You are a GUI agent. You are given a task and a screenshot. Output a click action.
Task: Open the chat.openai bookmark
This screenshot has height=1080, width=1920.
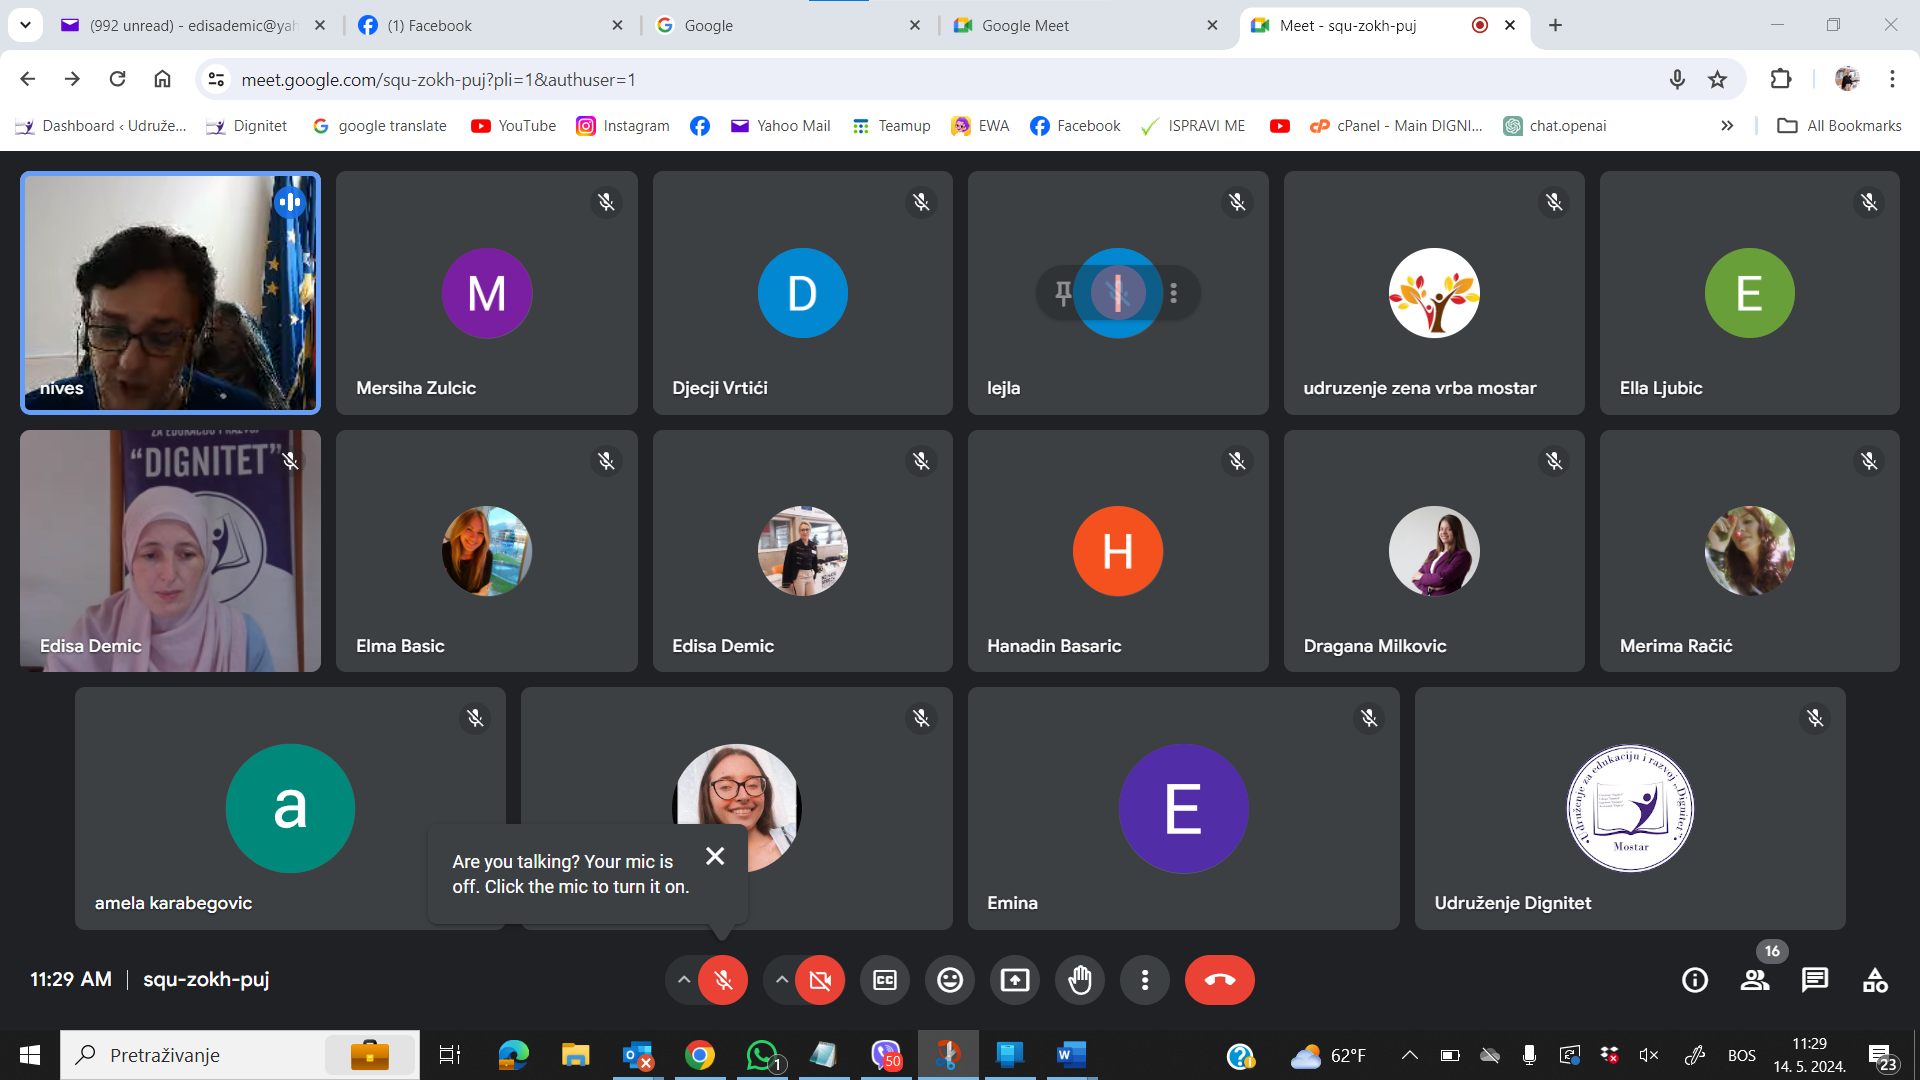[x=1556, y=126]
